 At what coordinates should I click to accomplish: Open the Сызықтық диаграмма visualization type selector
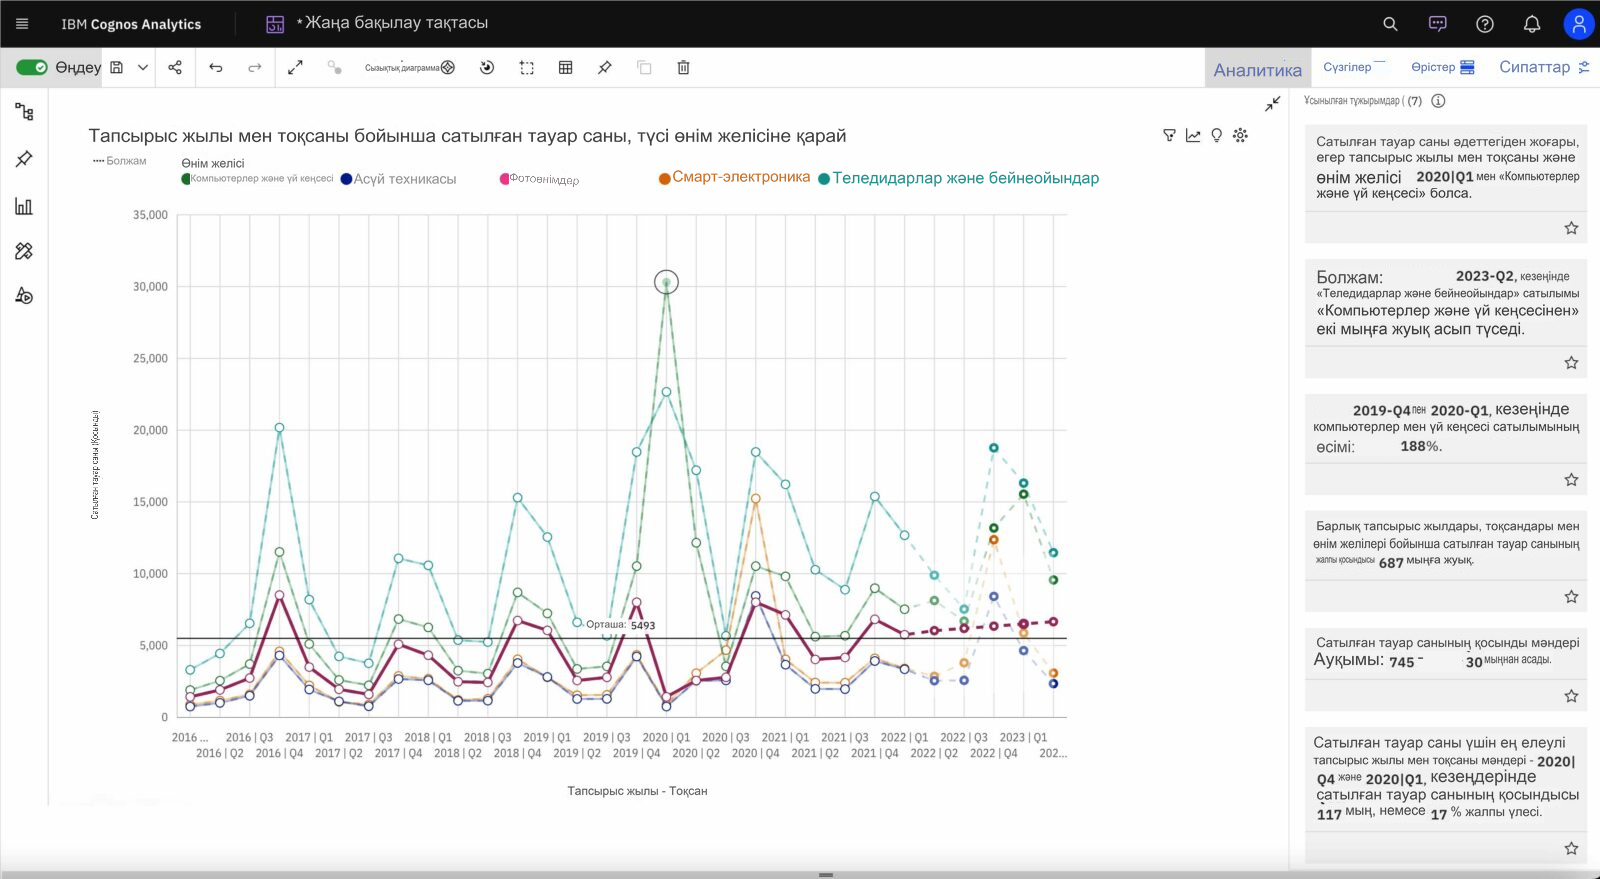pos(410,68)
